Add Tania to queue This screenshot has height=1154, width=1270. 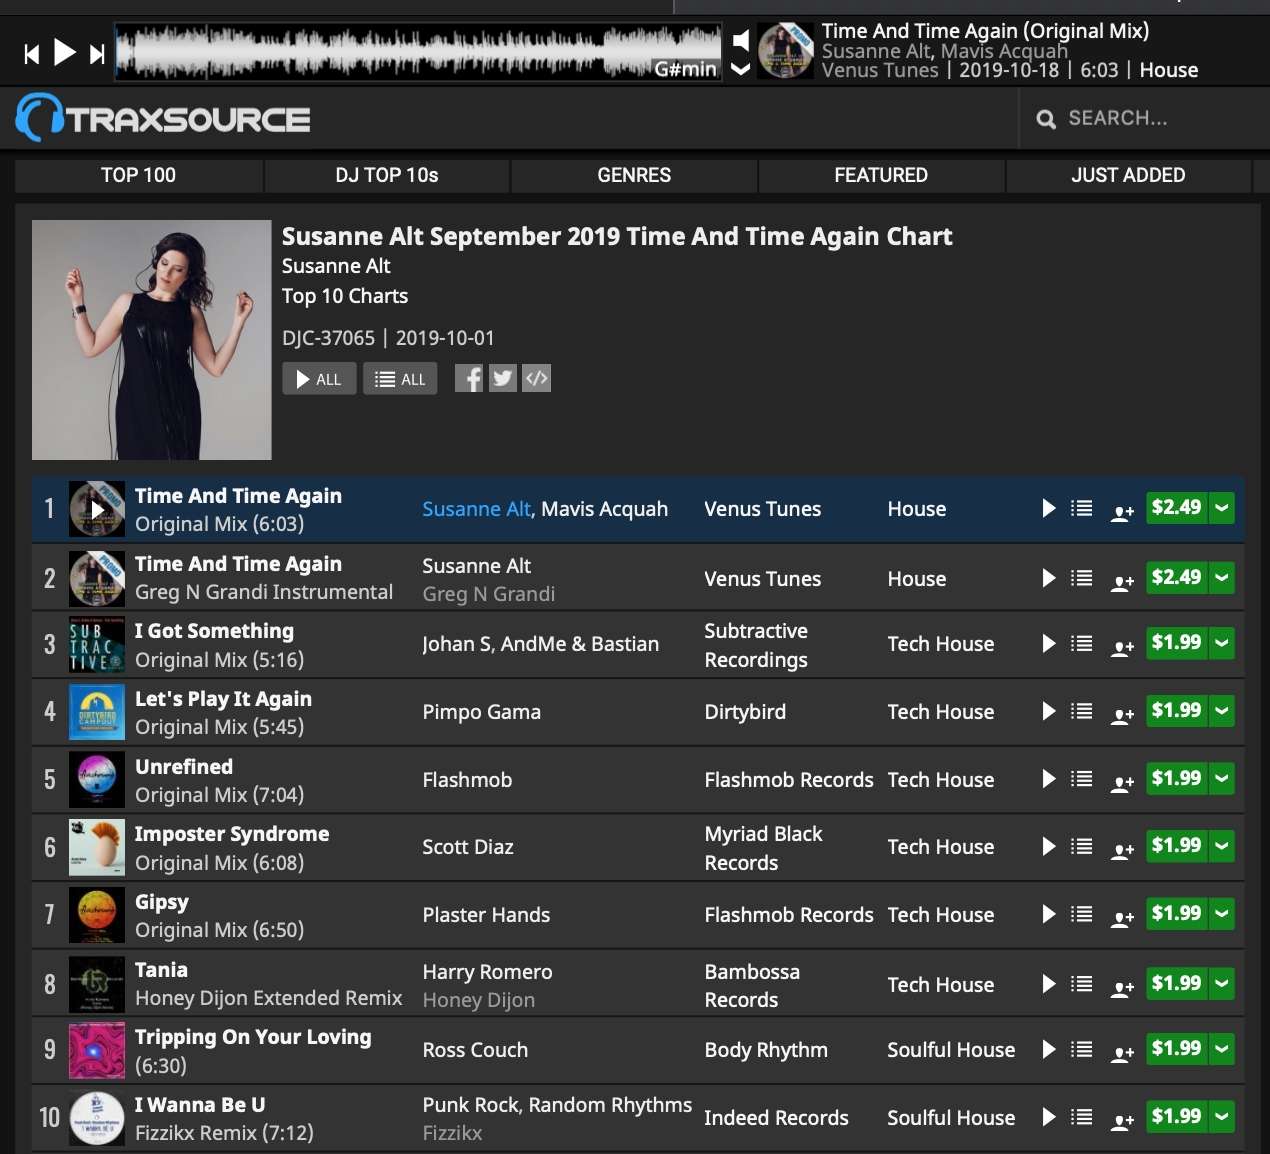(x=1081, y=984)
